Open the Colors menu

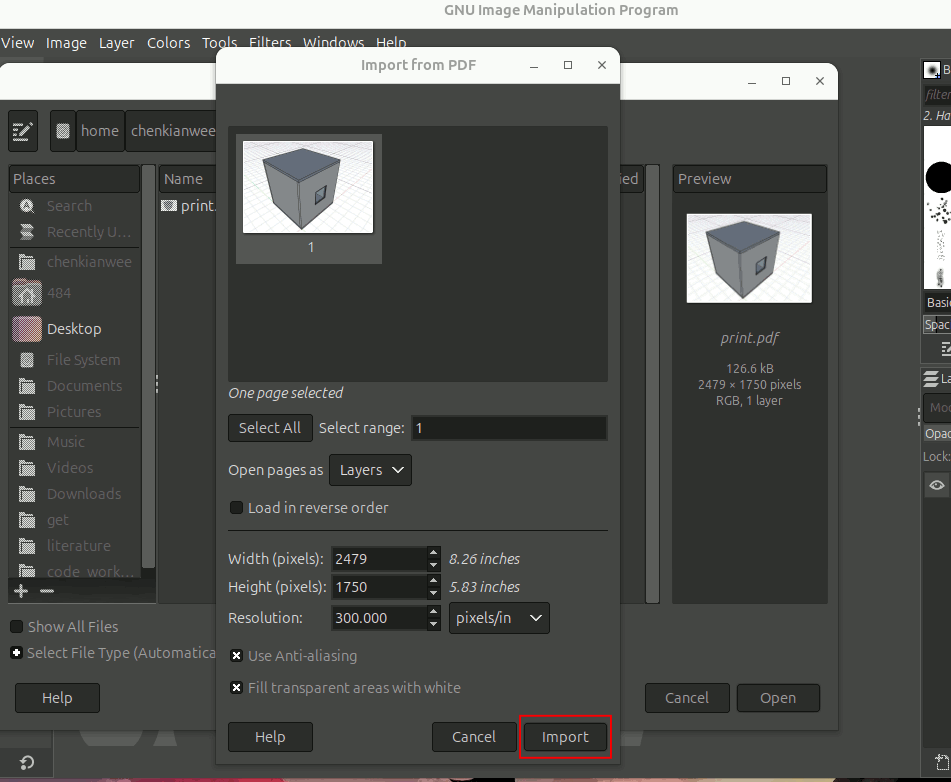click(x=168, y=43)
